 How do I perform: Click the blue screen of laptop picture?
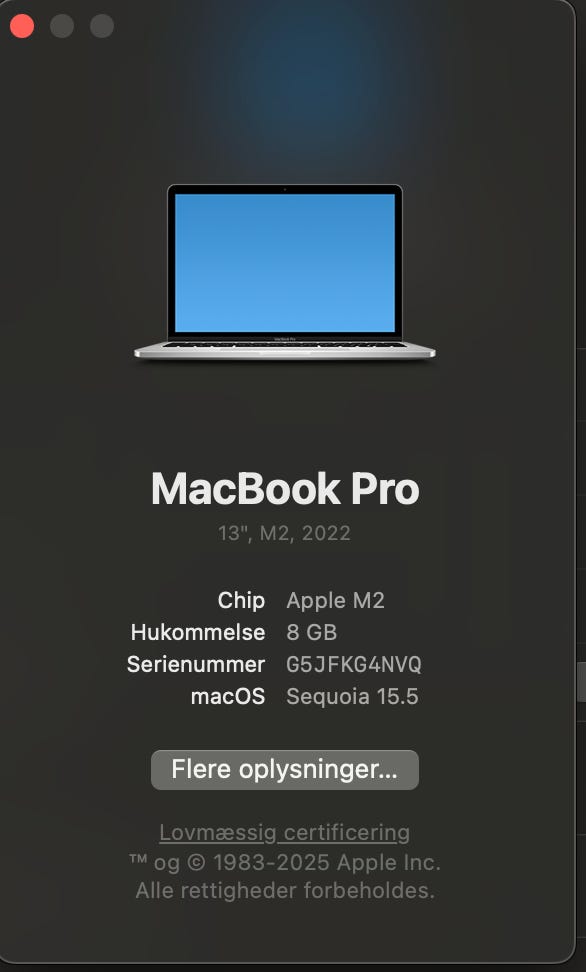285,263
